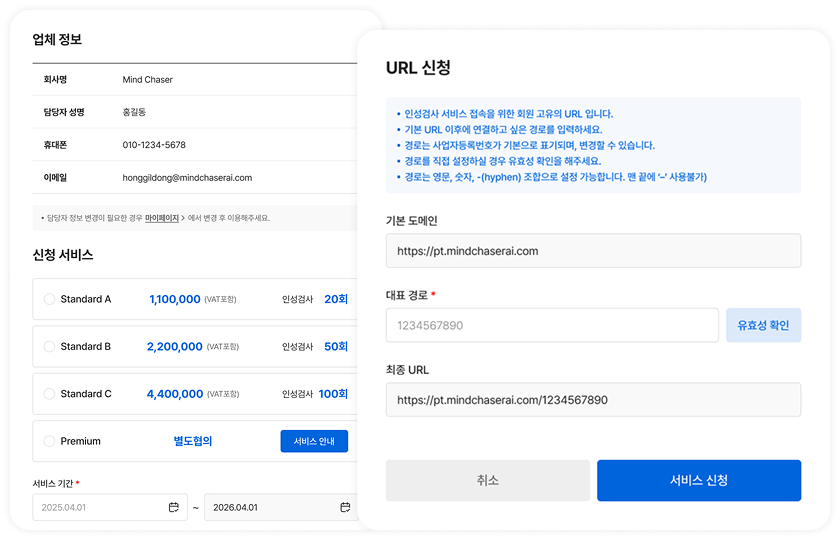The image size is (840, 540).
Task: Click the phone number 010-1234-5678
Action: (154, 145)
